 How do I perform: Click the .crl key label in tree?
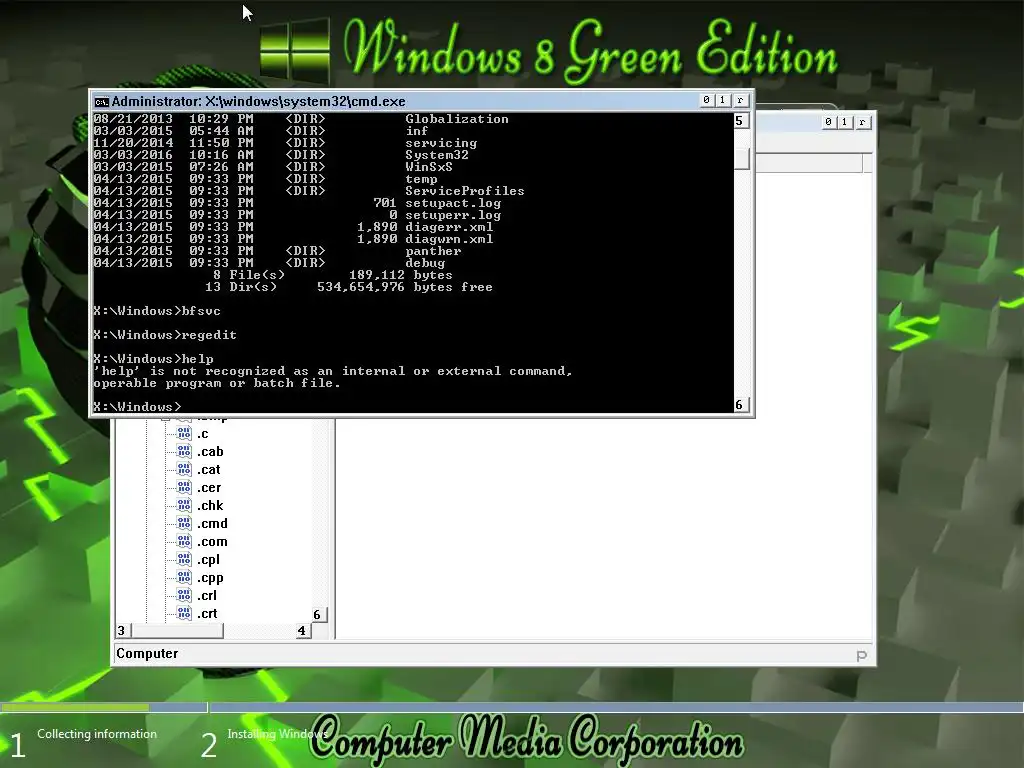[x=207, y=596]
